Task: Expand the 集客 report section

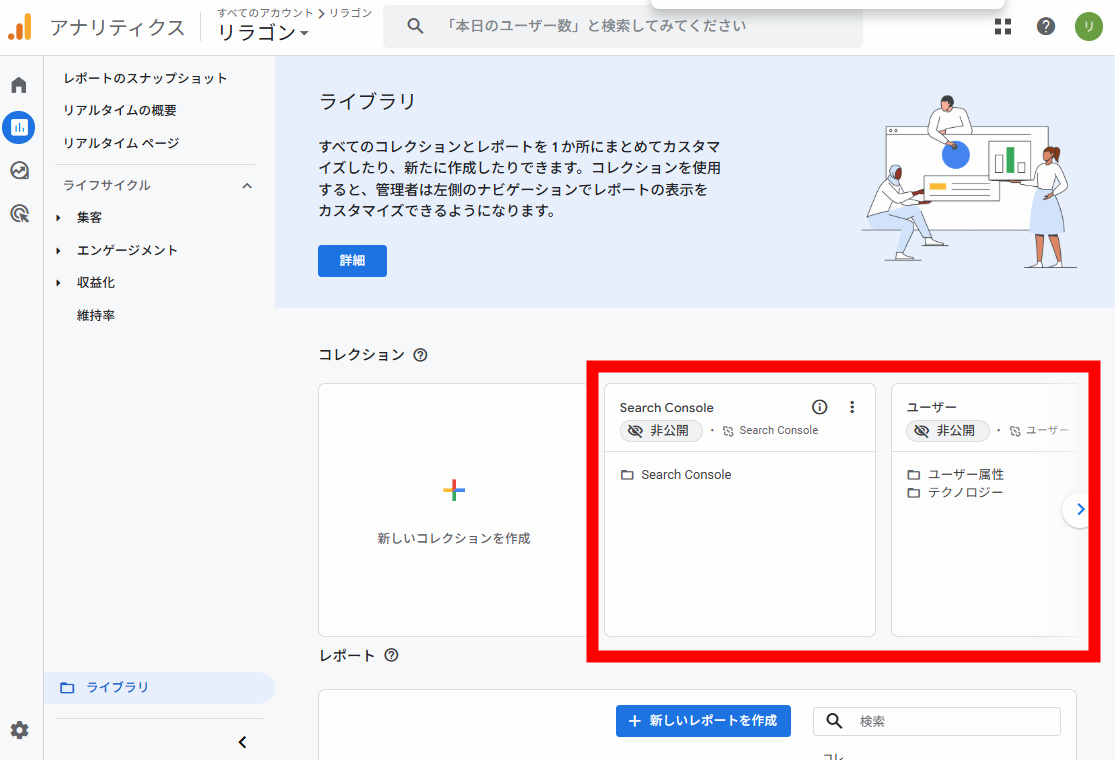Action: (89, 218)
